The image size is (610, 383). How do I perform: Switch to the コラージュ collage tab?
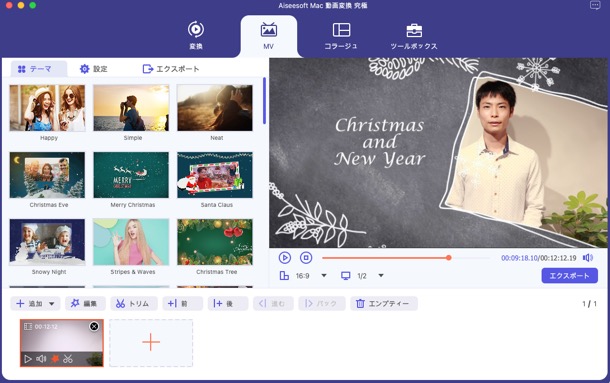click(x=341, y=37)
